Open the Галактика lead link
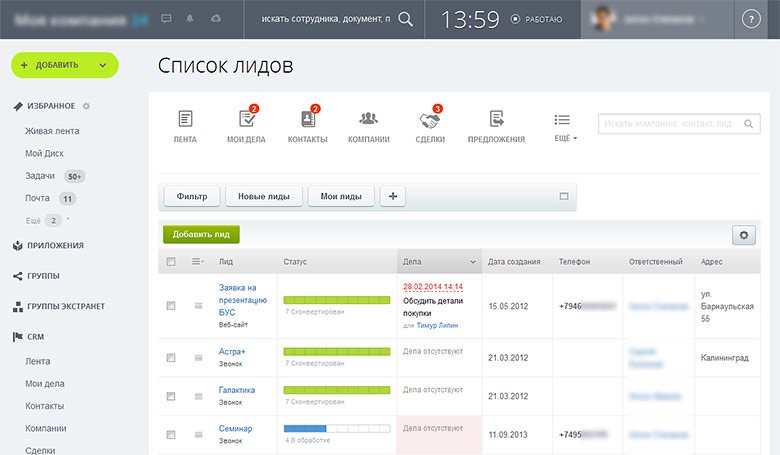Viewport: 780px width, 455px height. [x=237, y=390]
